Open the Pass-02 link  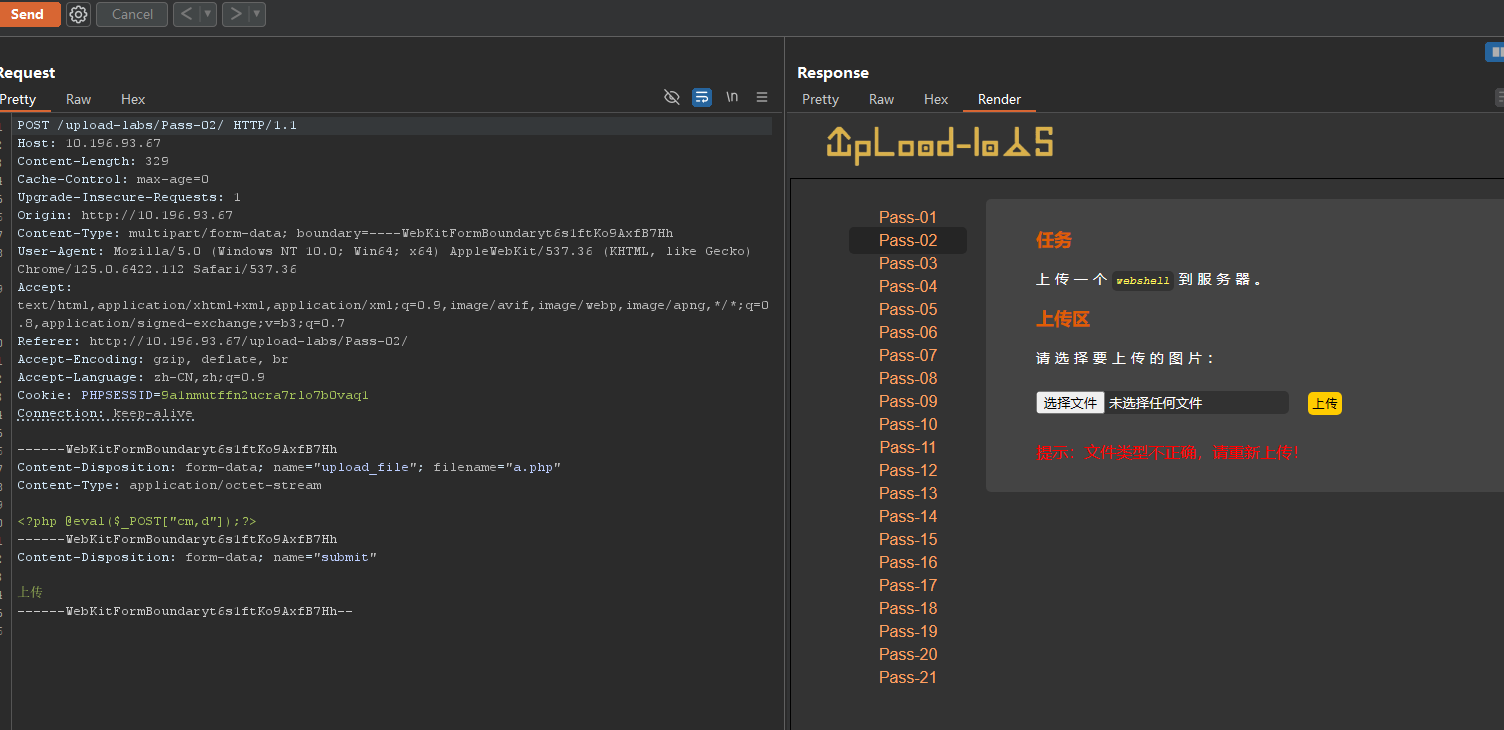click(x=908, y=240)
